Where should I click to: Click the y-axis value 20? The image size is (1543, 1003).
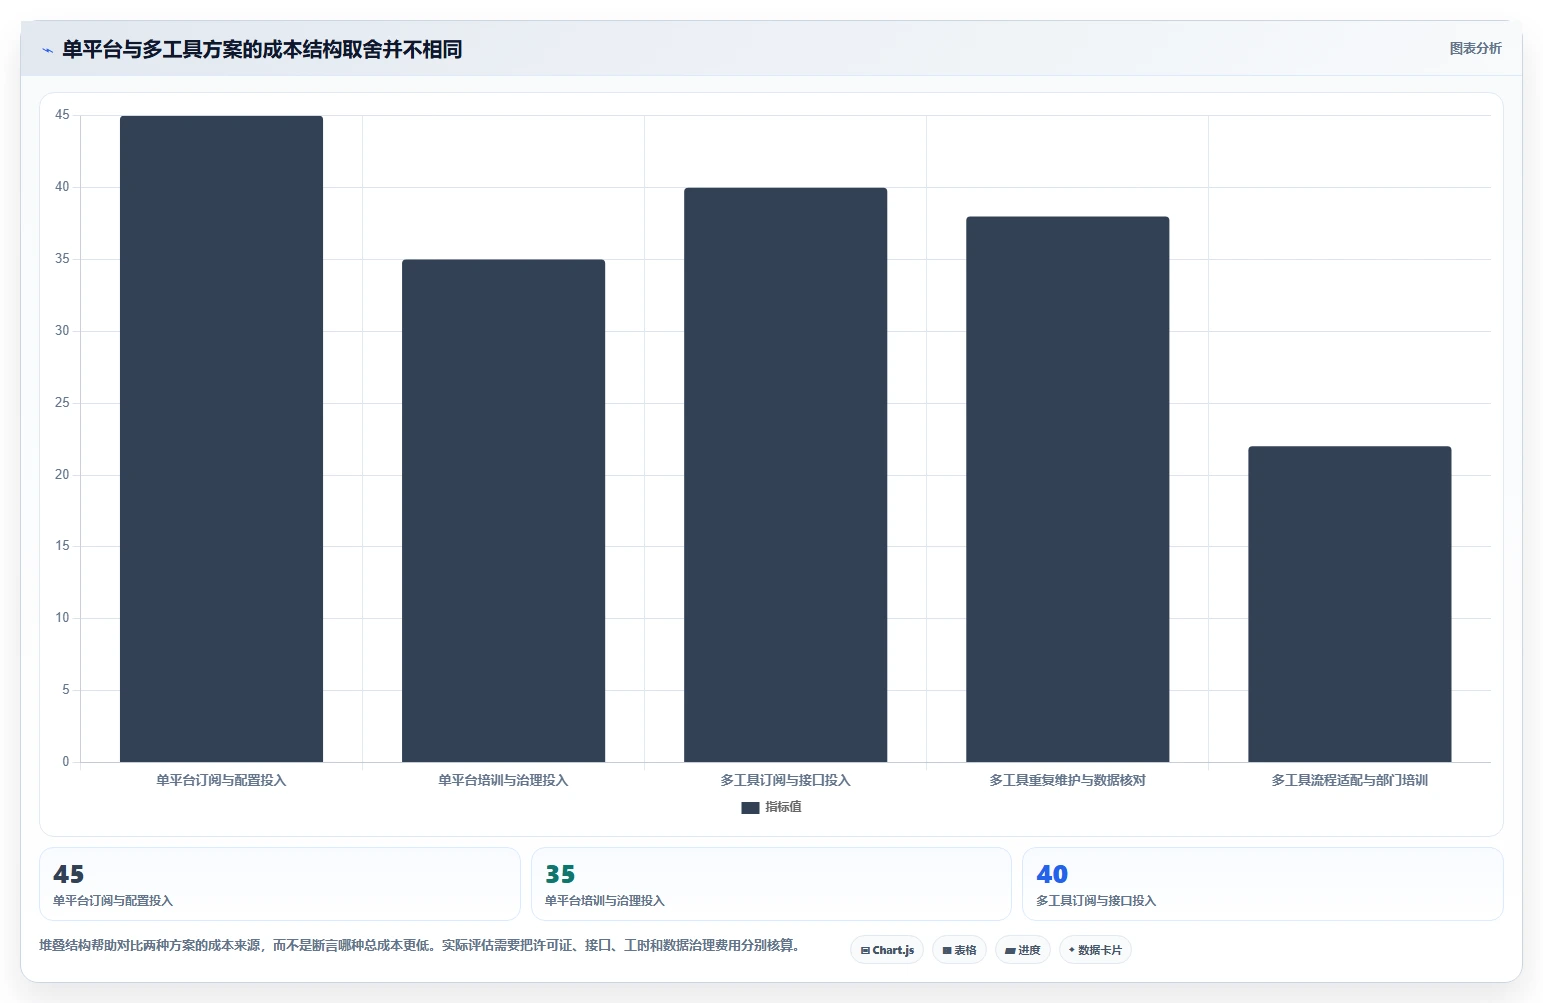tap(62, 475)
